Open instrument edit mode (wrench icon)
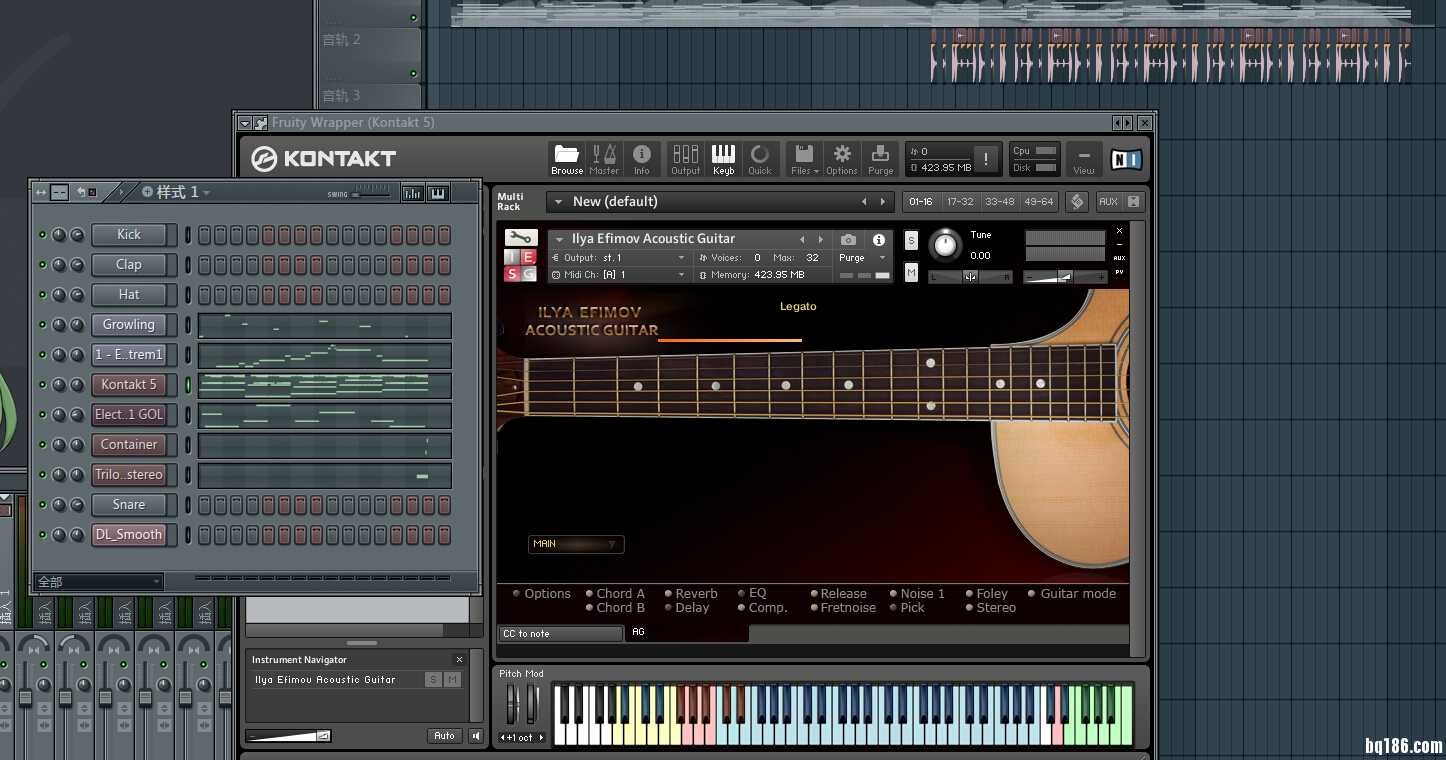The height and width of the screenshot is (760, 1446). coord(520,238)
